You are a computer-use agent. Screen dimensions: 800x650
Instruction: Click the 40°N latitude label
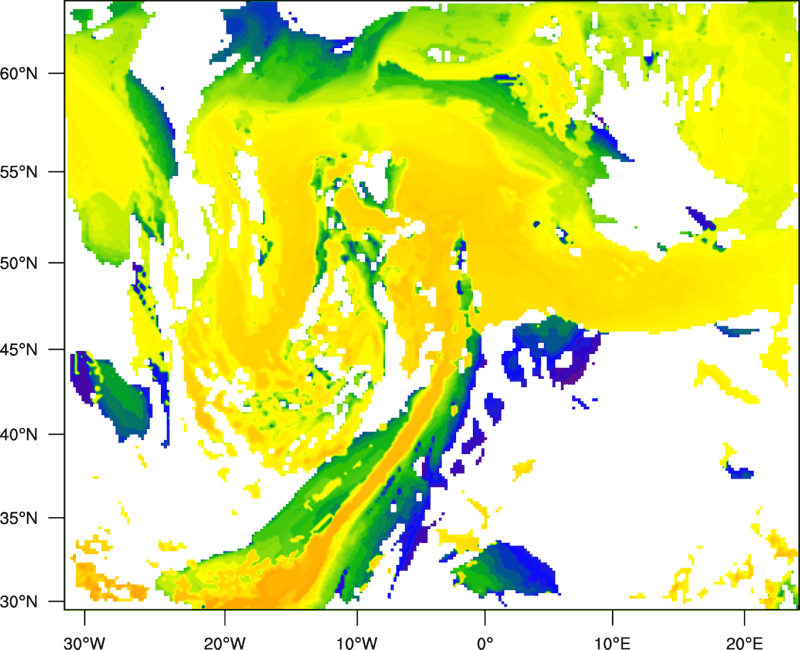(19, 435)
